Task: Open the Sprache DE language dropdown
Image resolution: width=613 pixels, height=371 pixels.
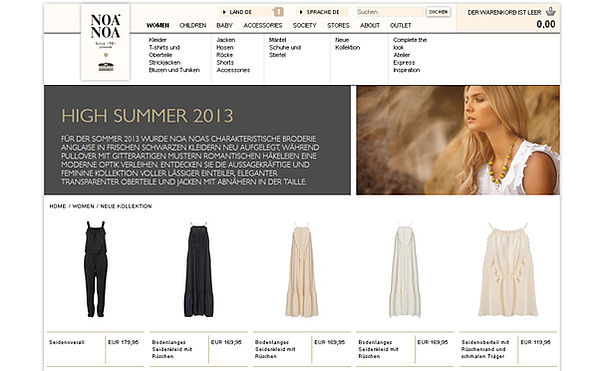Action: (x=319, y=12)
